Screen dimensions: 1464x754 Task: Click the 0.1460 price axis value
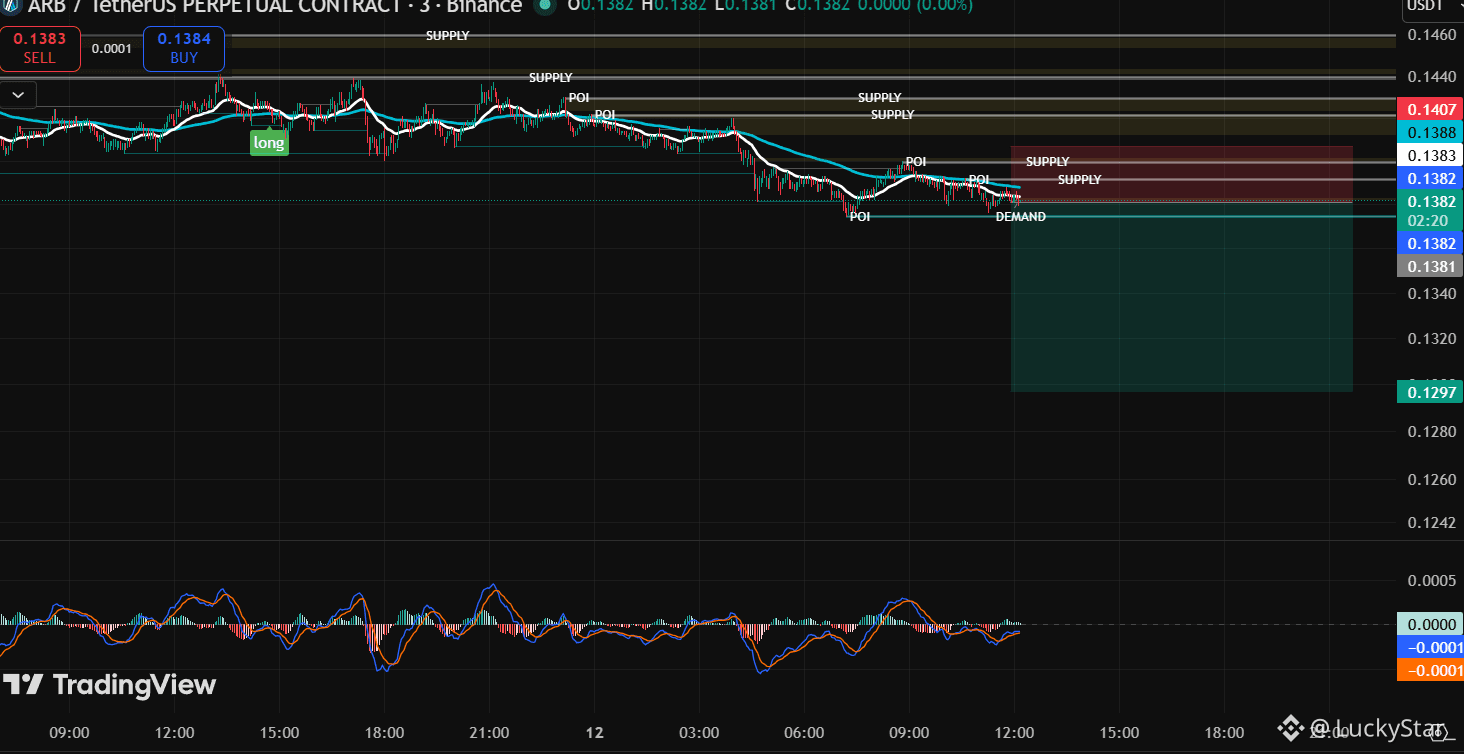[x=1431, y=35]
